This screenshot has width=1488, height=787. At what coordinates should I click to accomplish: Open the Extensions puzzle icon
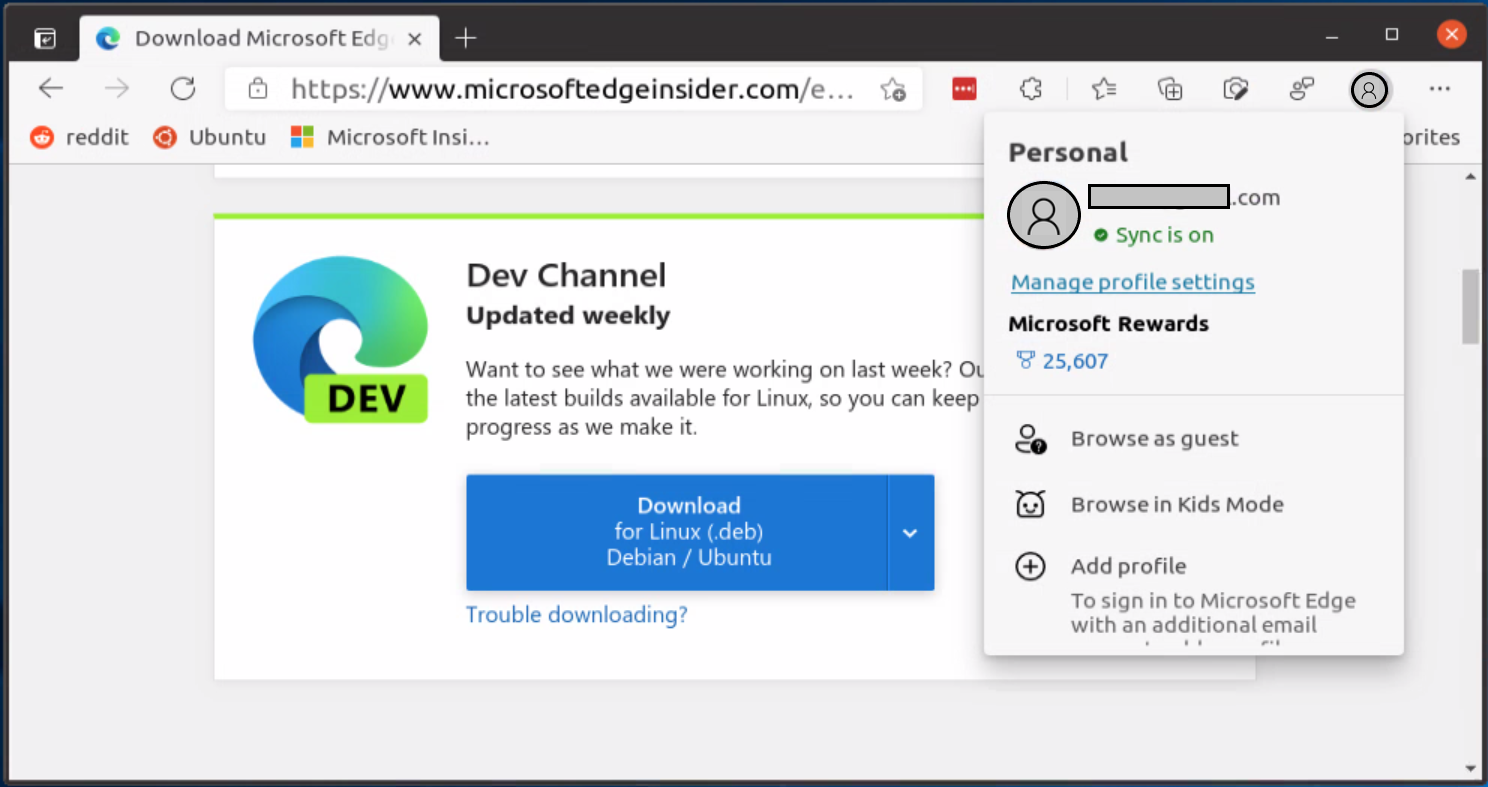pos(1030,89)
